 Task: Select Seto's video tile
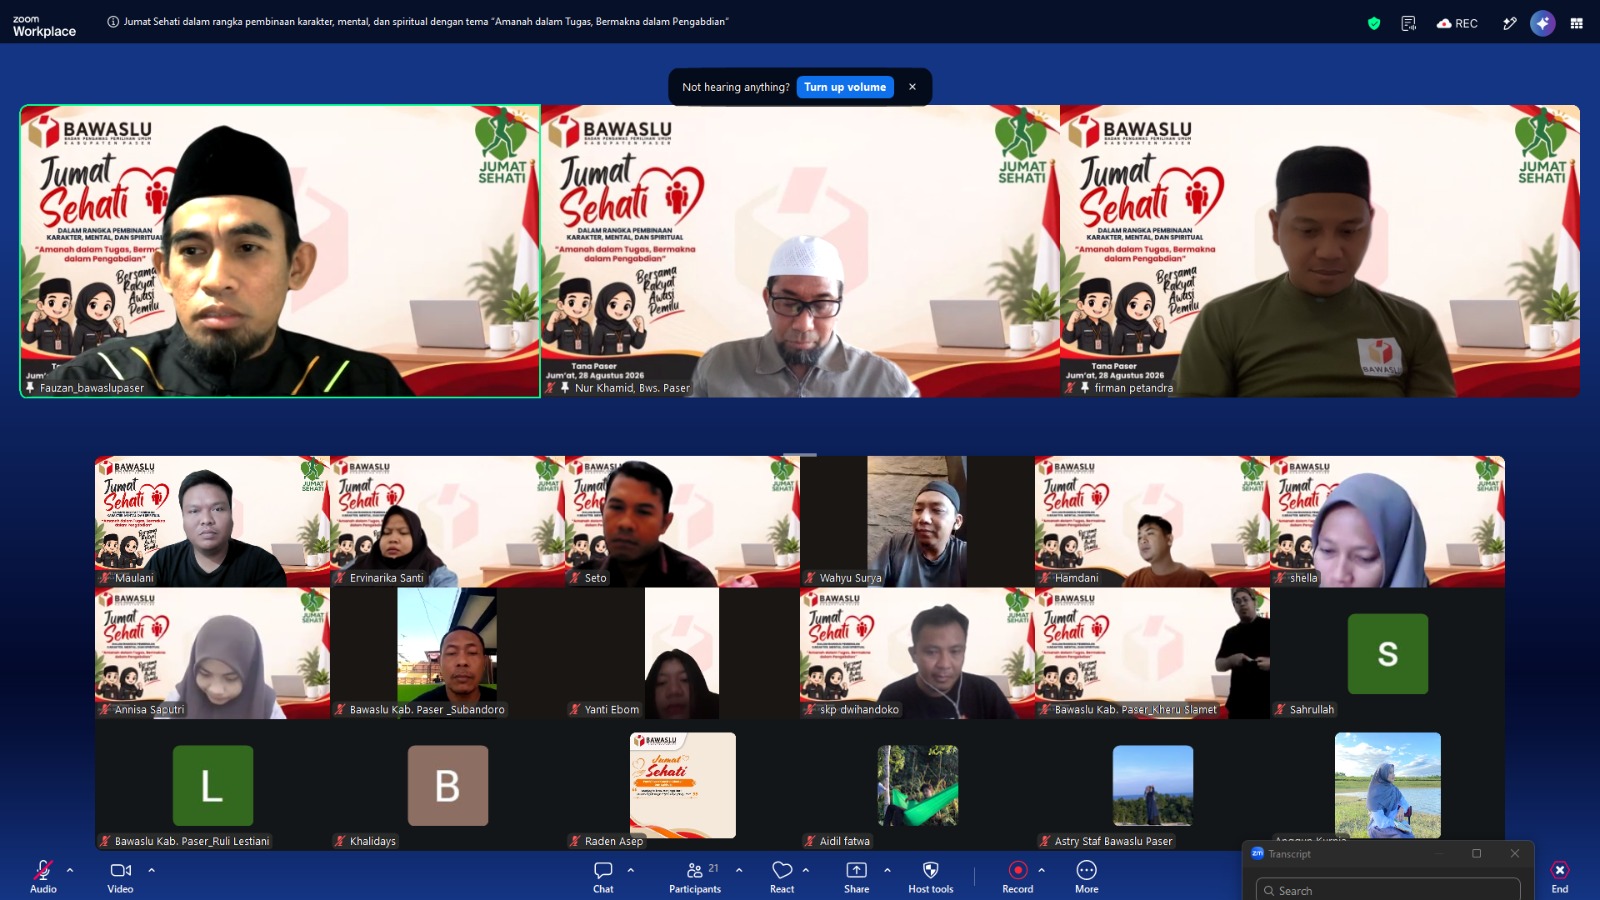coord(682,521)
